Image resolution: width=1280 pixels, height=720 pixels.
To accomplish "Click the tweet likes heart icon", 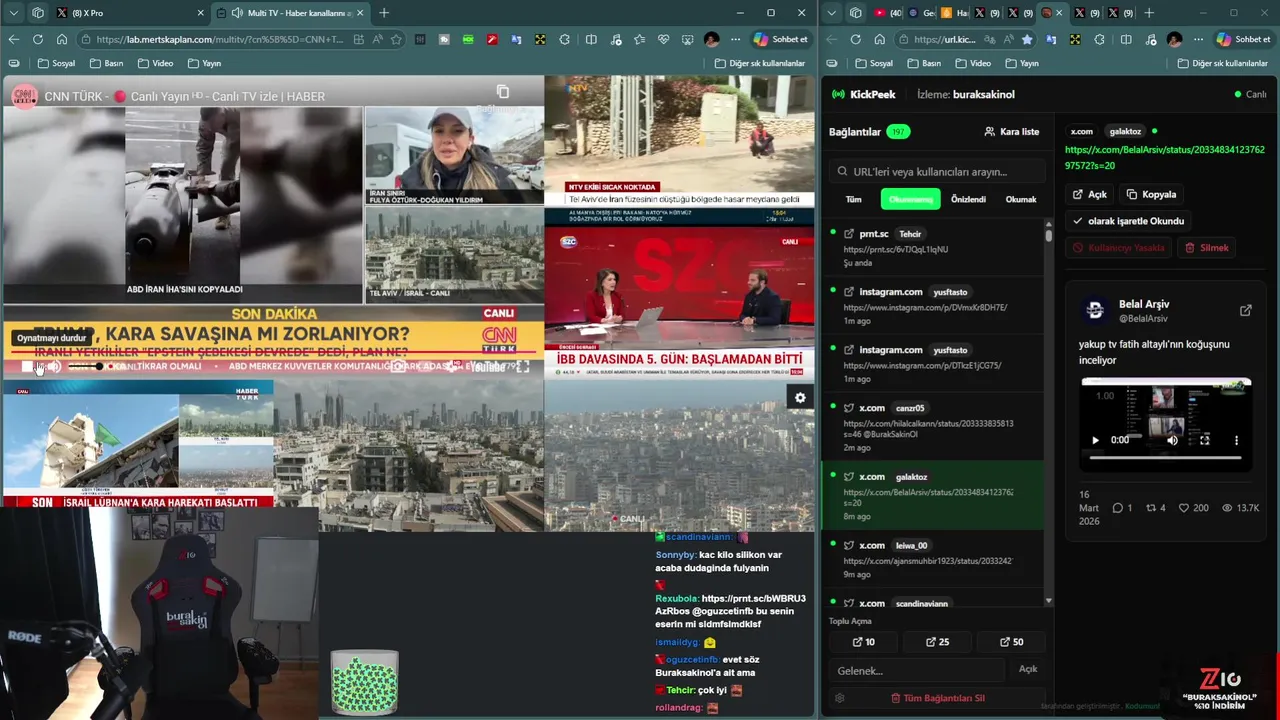I will [x=1184, y=508].
